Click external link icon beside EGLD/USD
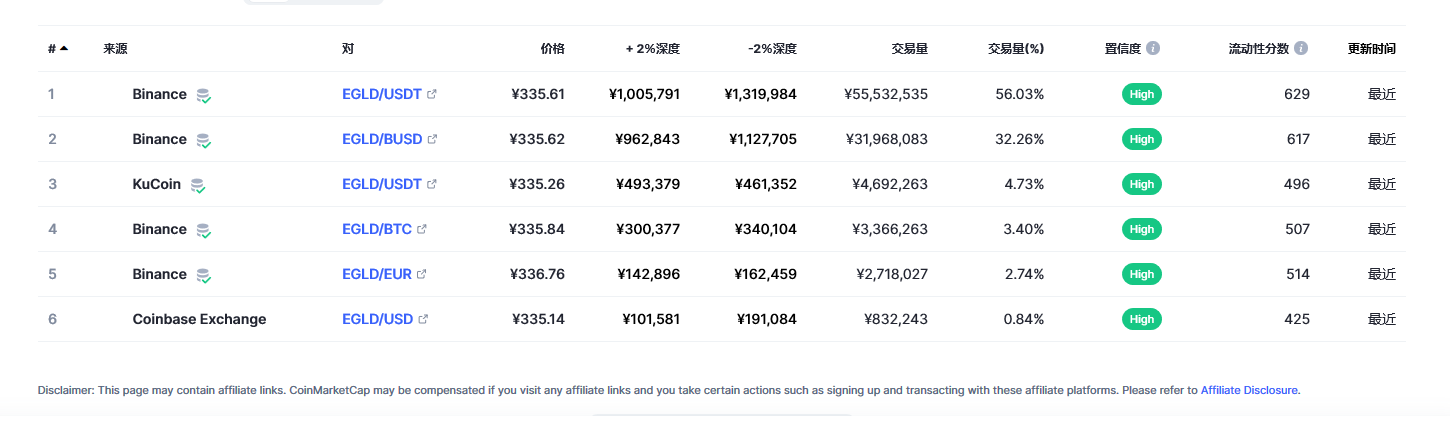The width and height of the screenshot is (1450, 430). click(423, 320)
